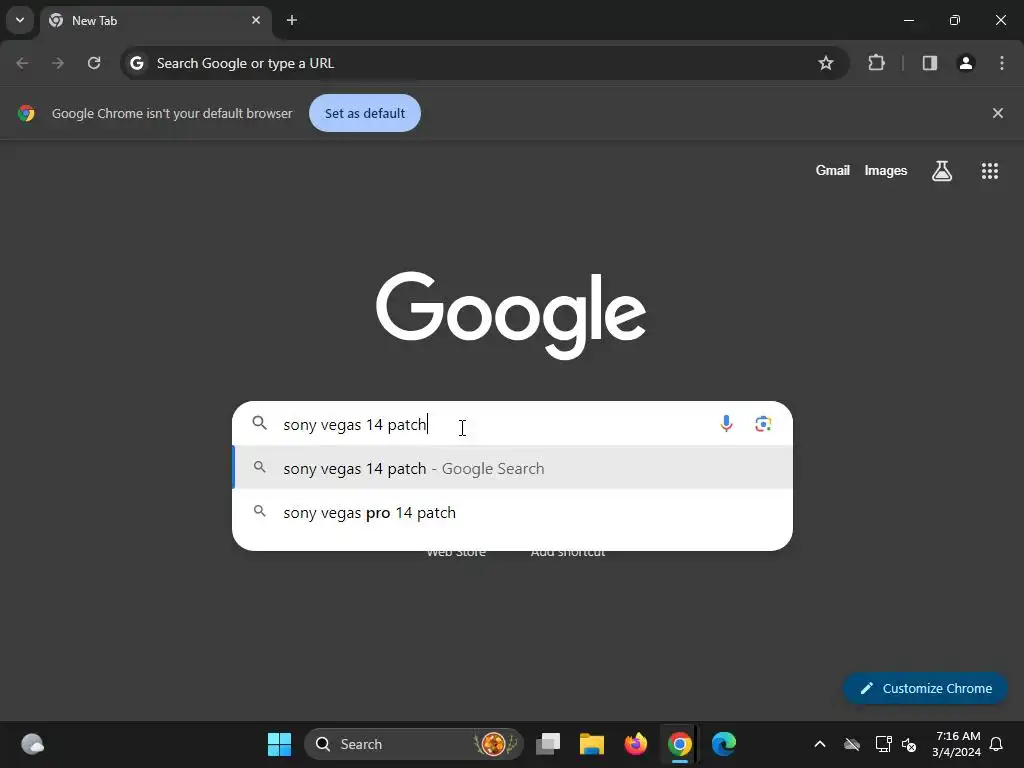Open clock showing 7:16 AM
Viewport: 1024px width, 768px height.
[x=957, y=744]
